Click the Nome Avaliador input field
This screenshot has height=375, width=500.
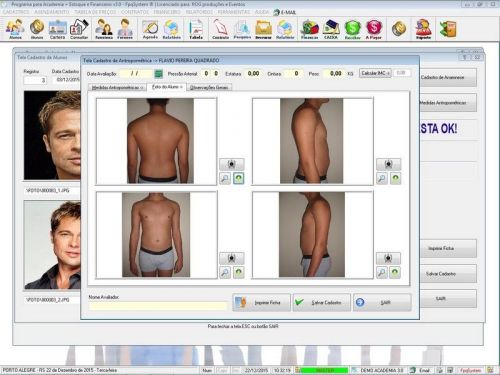click(x=157, y=306)
